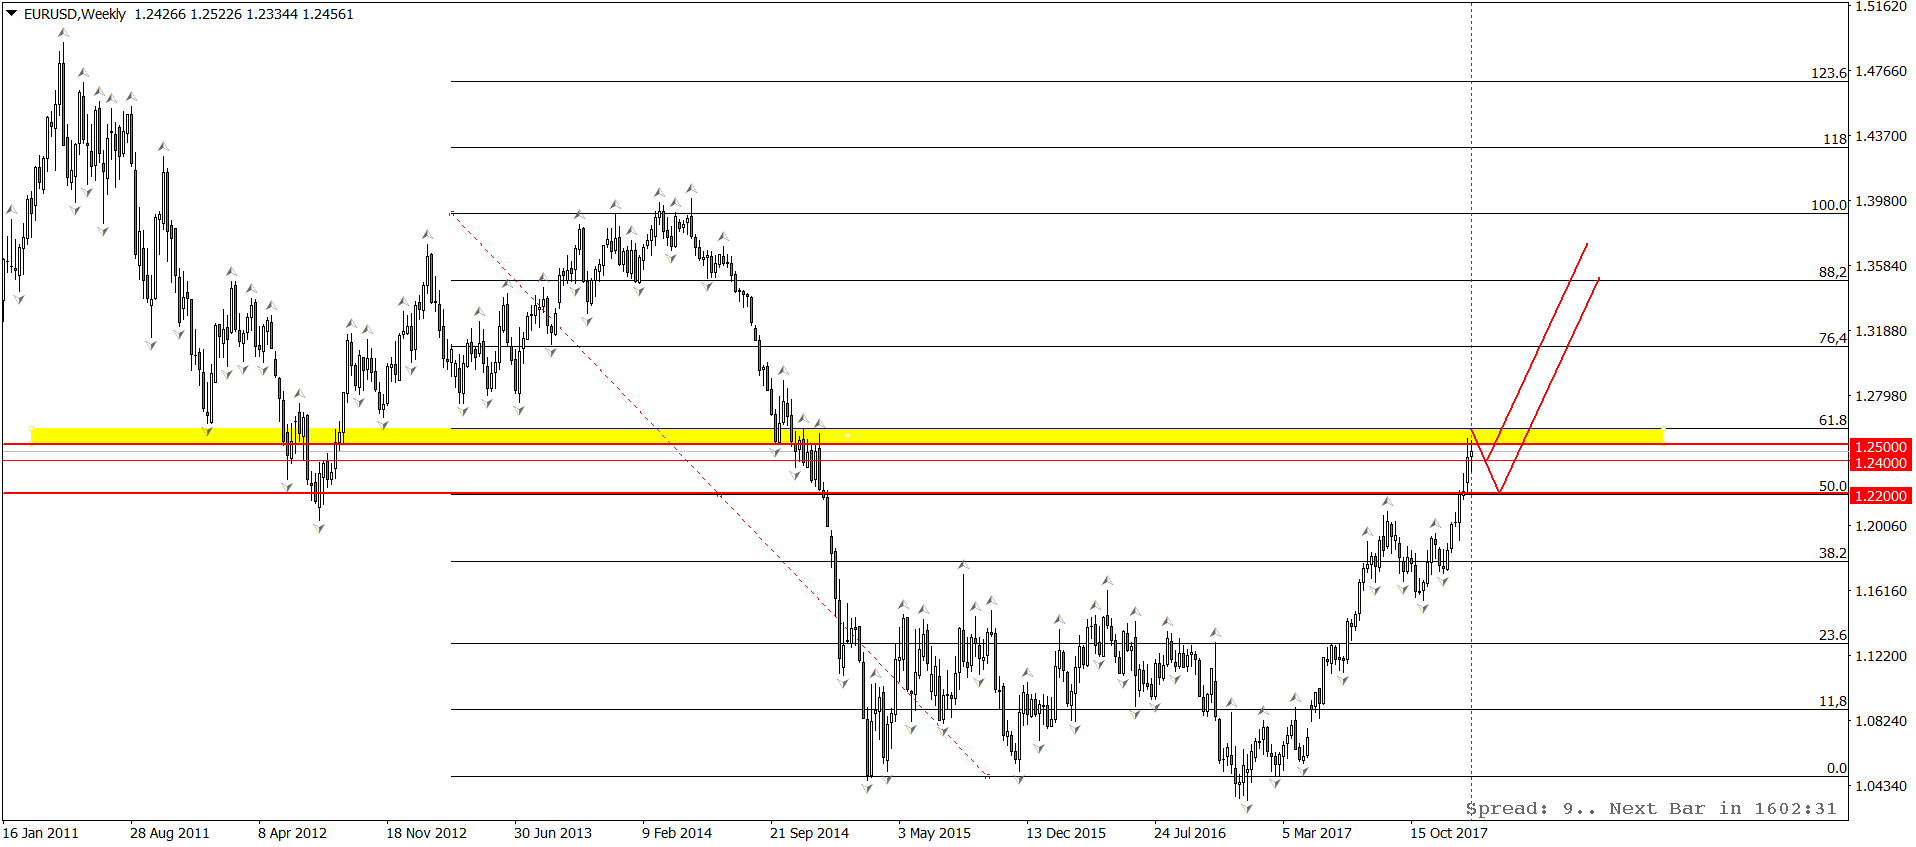1916x847 pixels.
Task: Click the 1.27980 price axis value
Action: click(1881, 396)
